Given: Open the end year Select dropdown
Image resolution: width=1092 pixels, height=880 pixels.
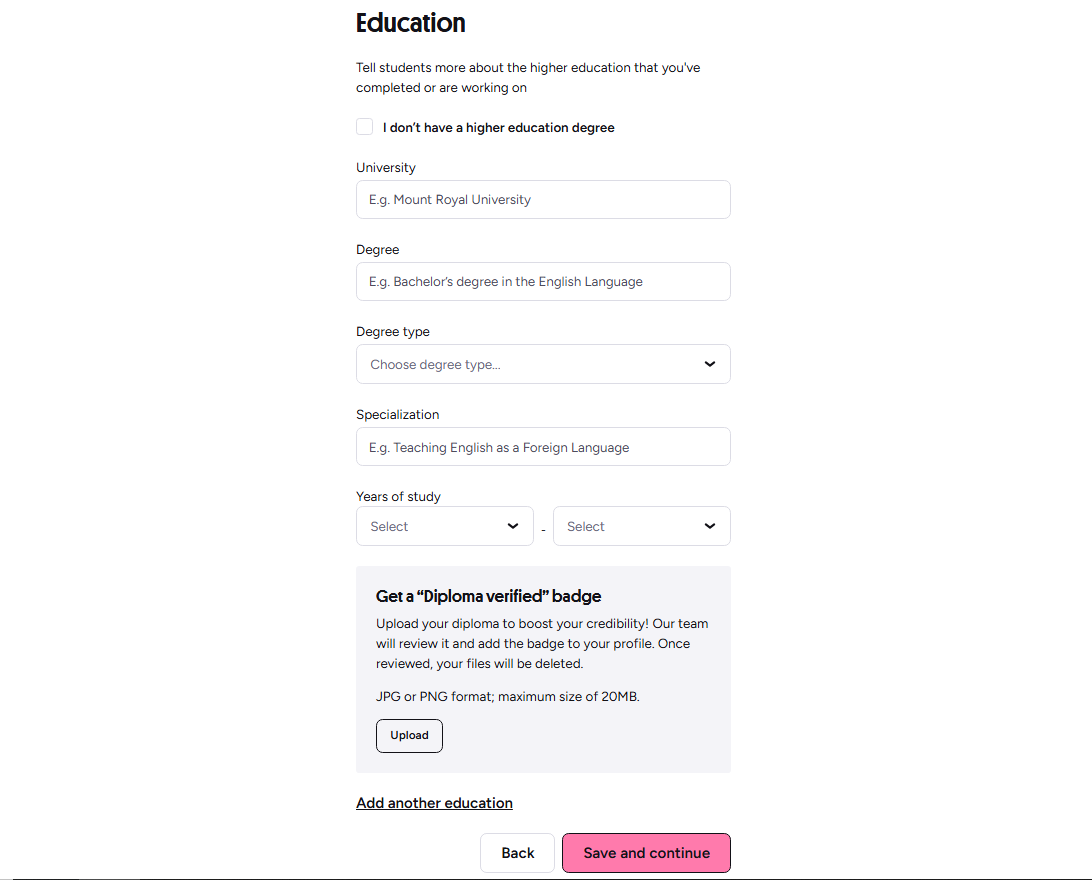Looking at the screenshot, I should [641, 526].
